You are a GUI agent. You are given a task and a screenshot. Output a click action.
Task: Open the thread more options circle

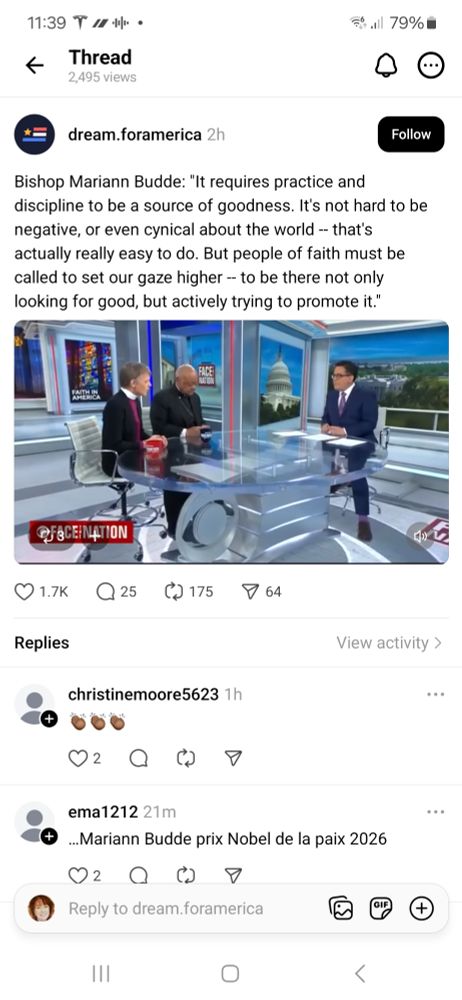431,65
